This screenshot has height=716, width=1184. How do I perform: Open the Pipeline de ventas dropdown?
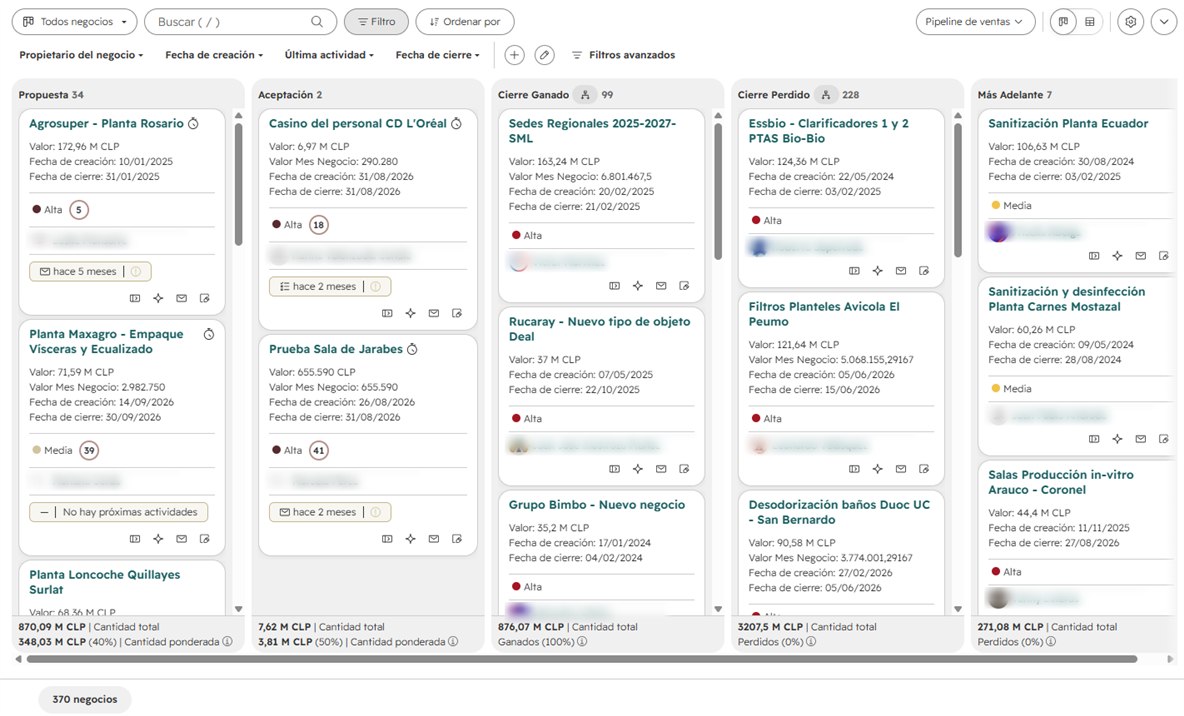[x=974, y=22]
